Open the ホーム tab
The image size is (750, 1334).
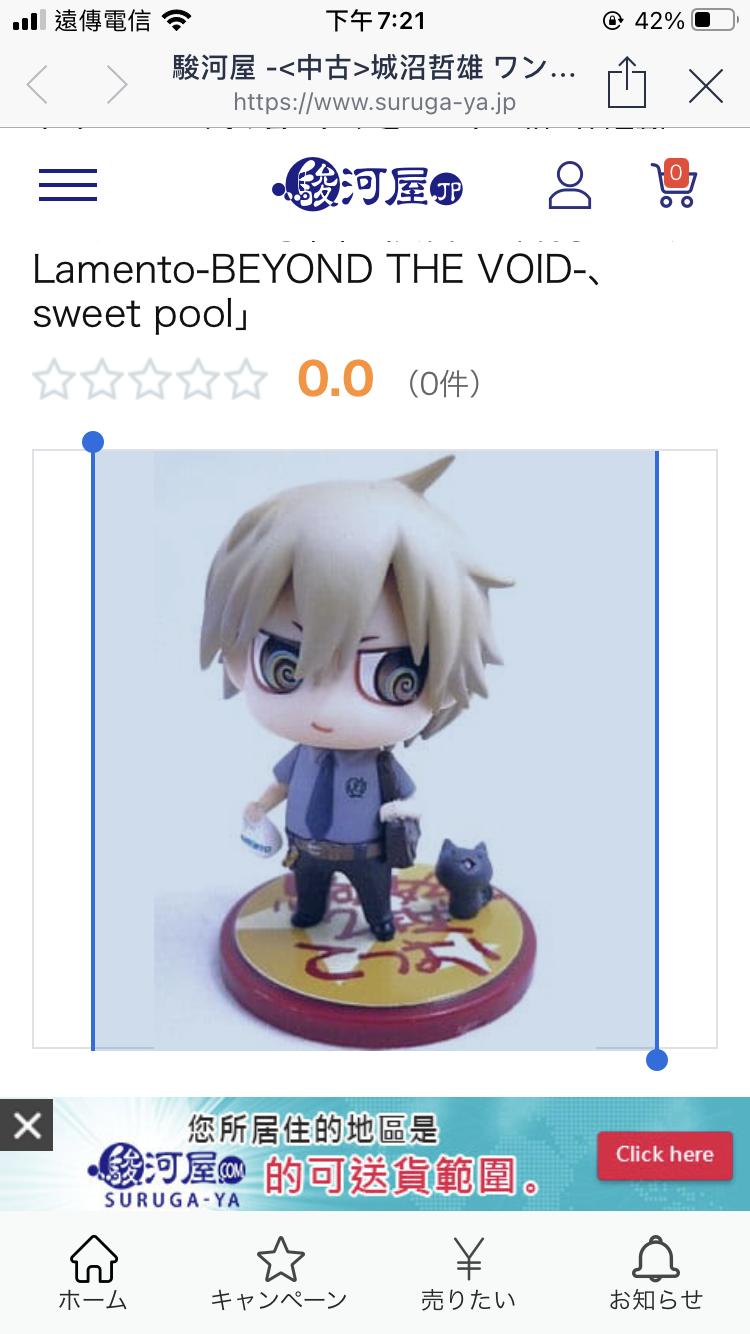(x=93, y=1273)
